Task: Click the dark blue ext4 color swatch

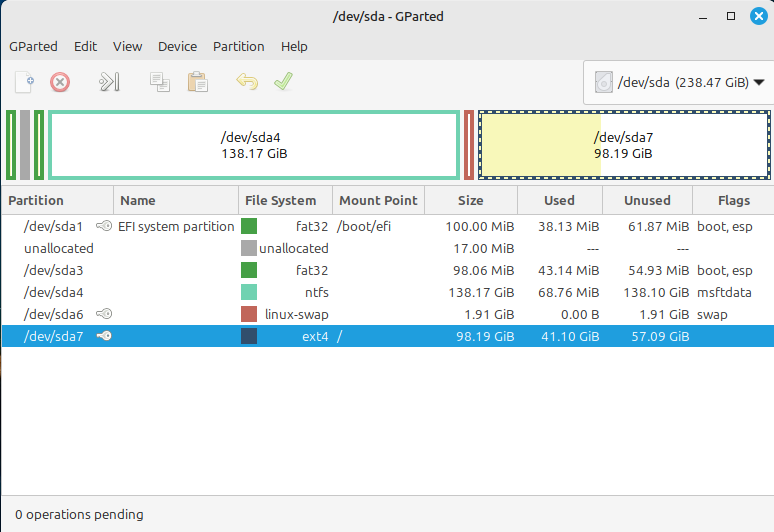Action: pos(249,336)
